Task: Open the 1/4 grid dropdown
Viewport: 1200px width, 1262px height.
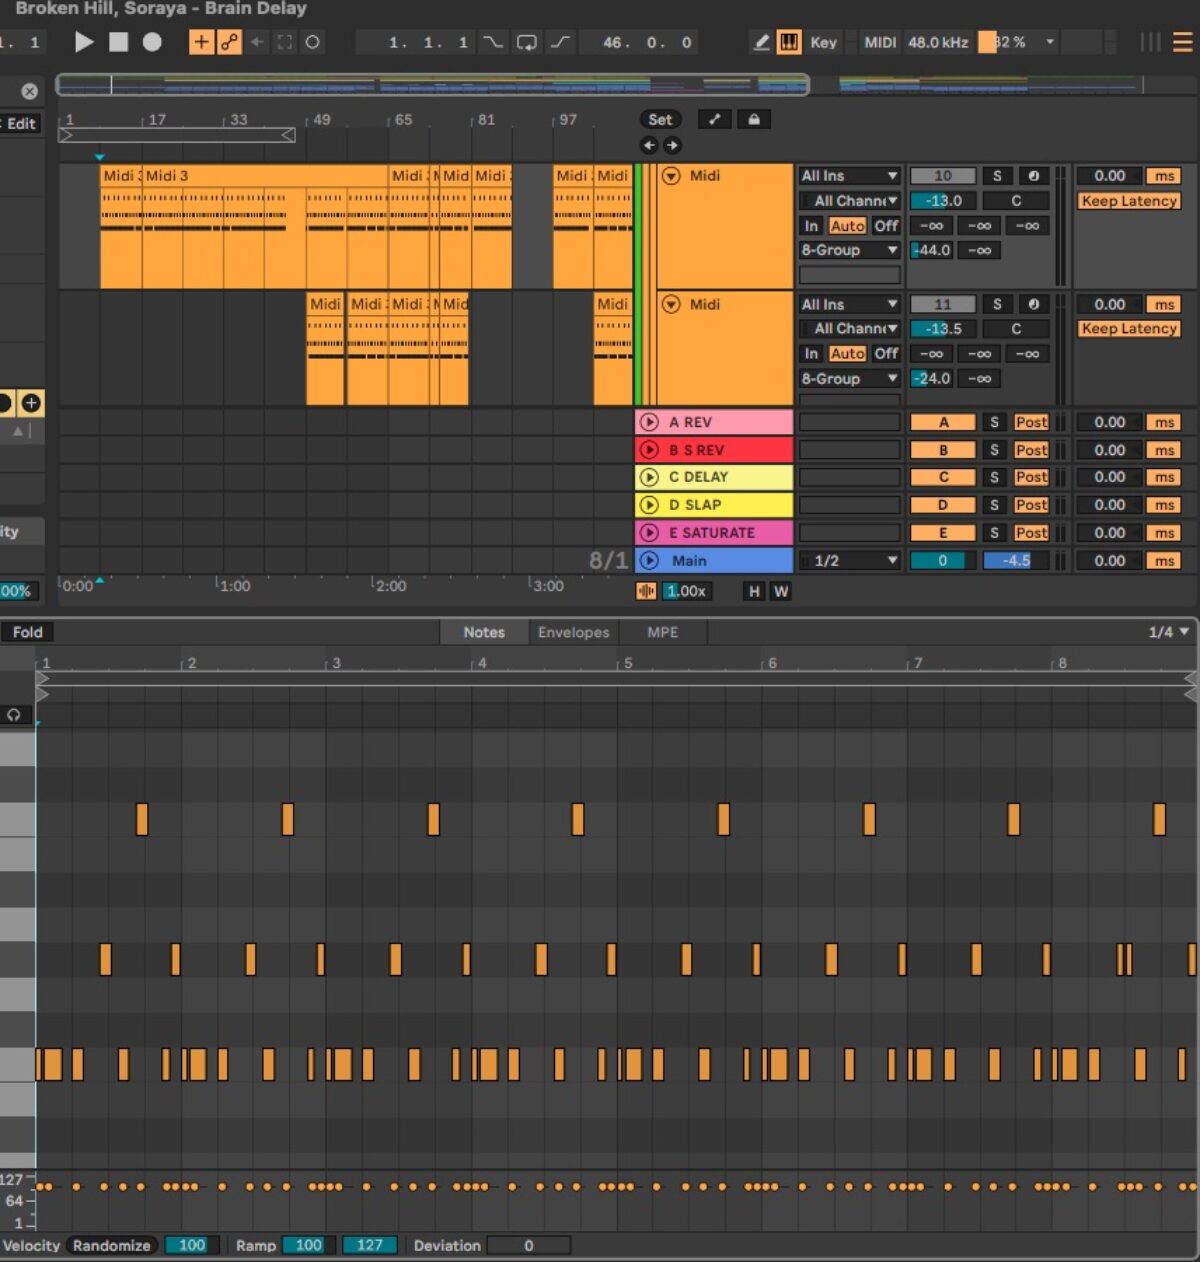Action: (1168, 632)
